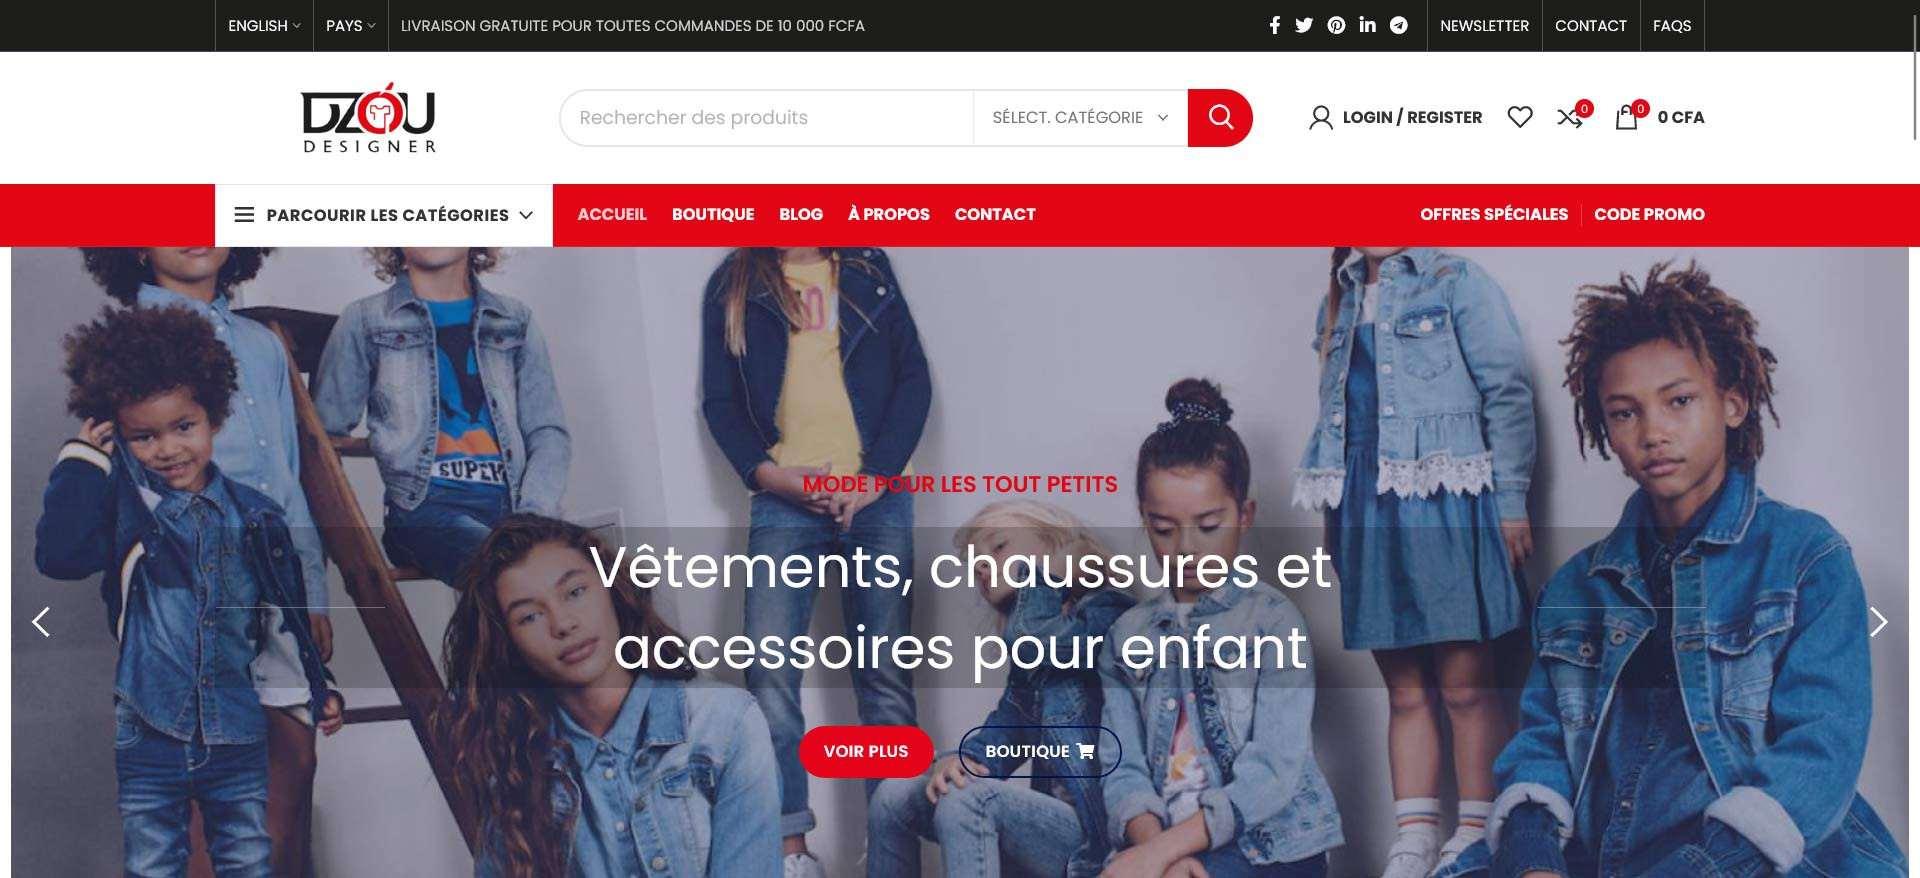Open the wishlist heart icon
This screenshot has height=878, width=1920.
[1520, 117]
